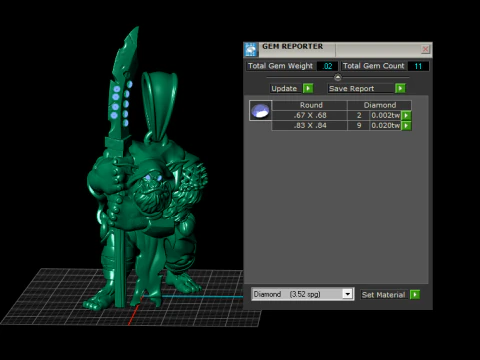Click the Round column header

click(x=311, y=105)
